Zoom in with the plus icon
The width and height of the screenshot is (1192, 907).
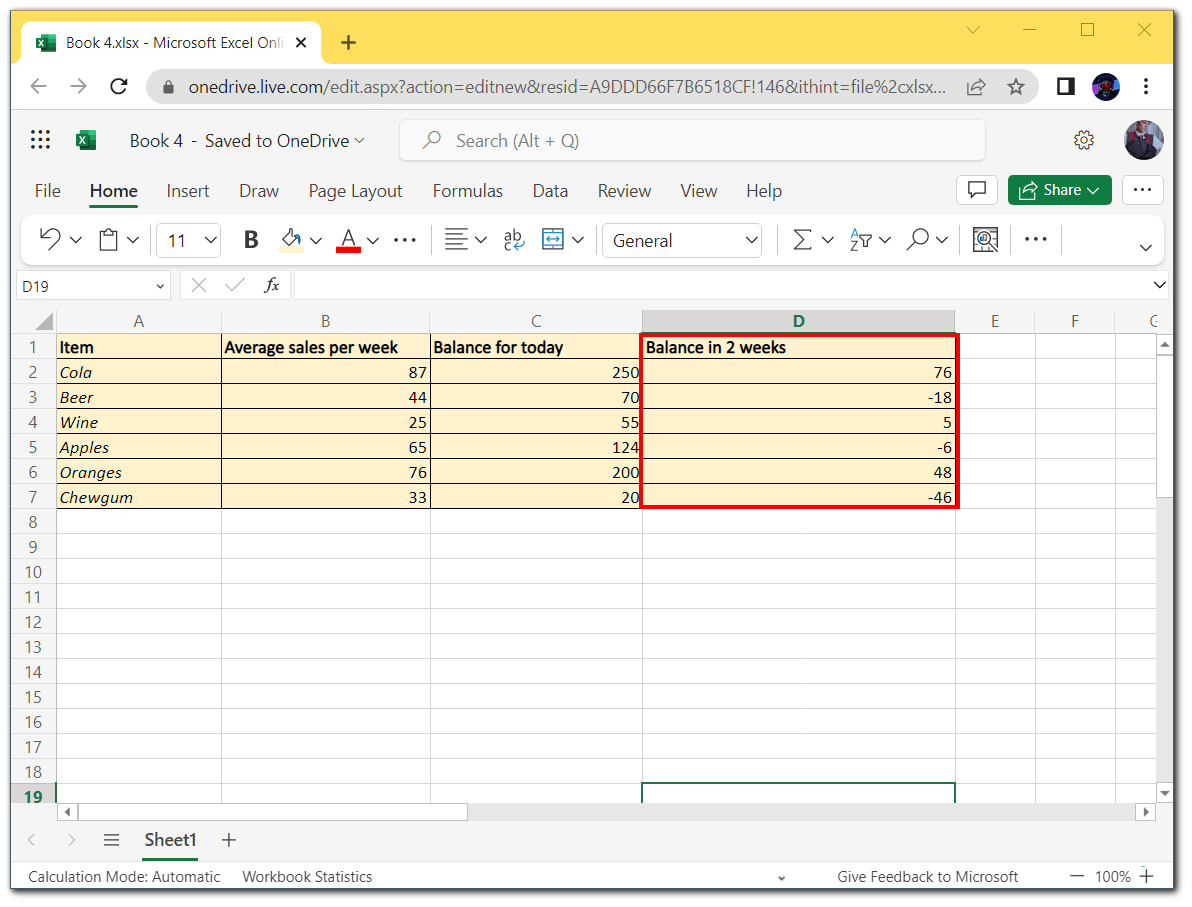pos(1147,876)
